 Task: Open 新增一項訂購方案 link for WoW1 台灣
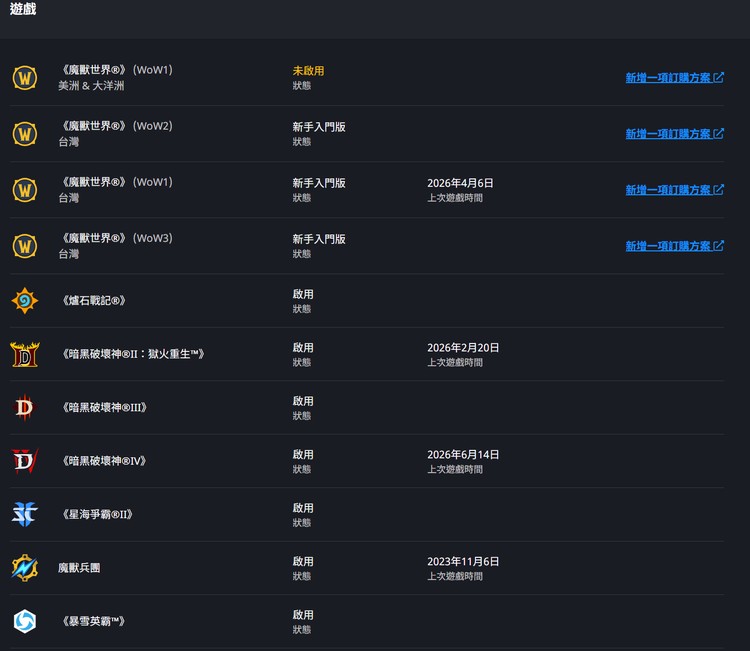674,190
